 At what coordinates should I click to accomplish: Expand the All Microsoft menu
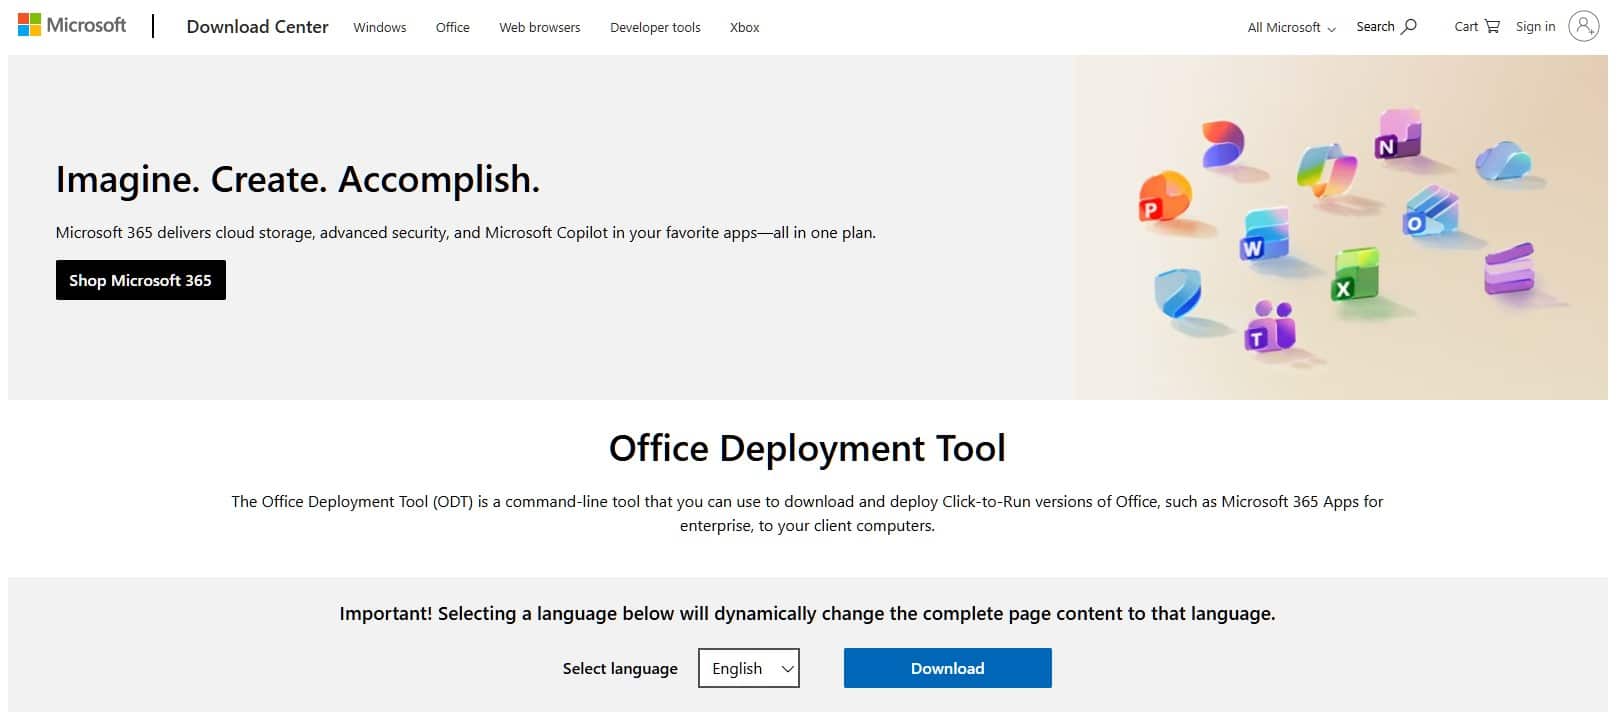coord(1291,28)
